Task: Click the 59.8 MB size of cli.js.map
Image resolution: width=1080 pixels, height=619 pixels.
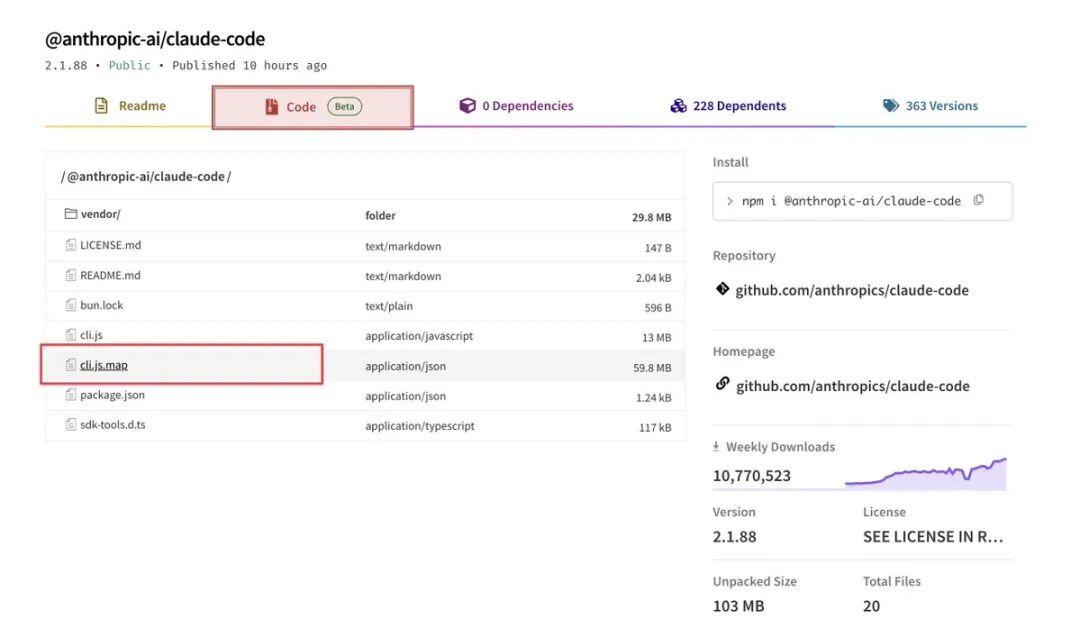Action: coord(652,368)
